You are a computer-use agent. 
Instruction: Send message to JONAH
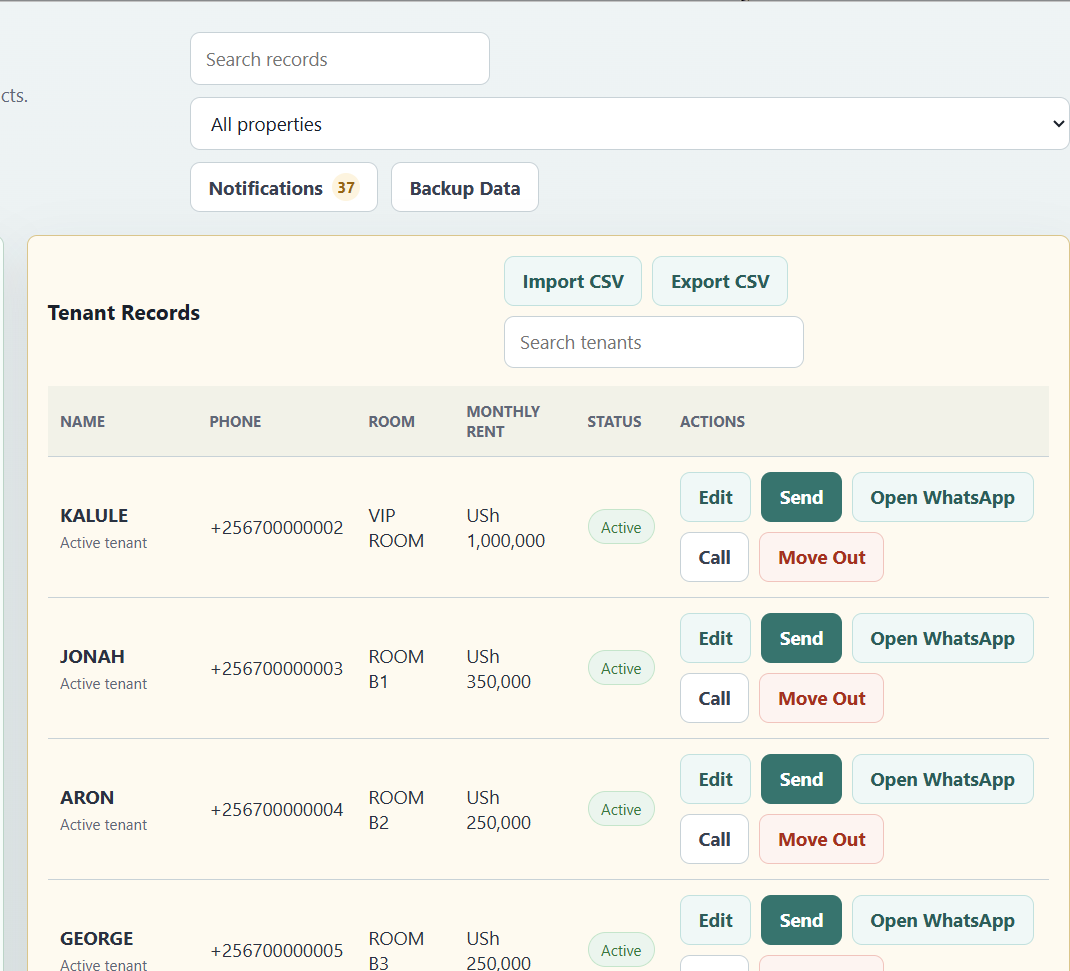click(801, 638)
